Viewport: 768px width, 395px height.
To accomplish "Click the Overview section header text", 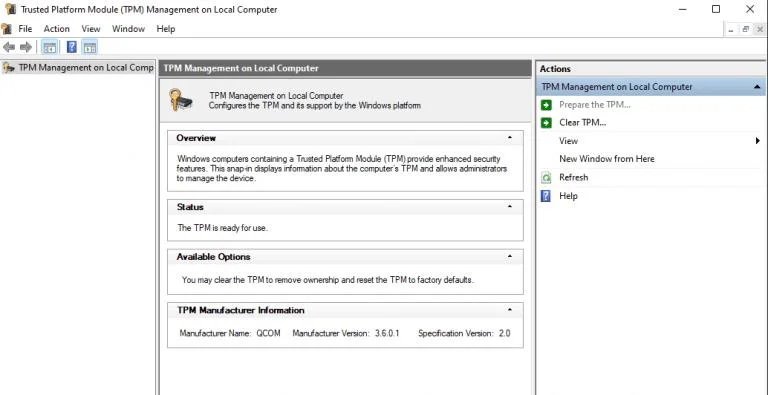I will (196, 138).
